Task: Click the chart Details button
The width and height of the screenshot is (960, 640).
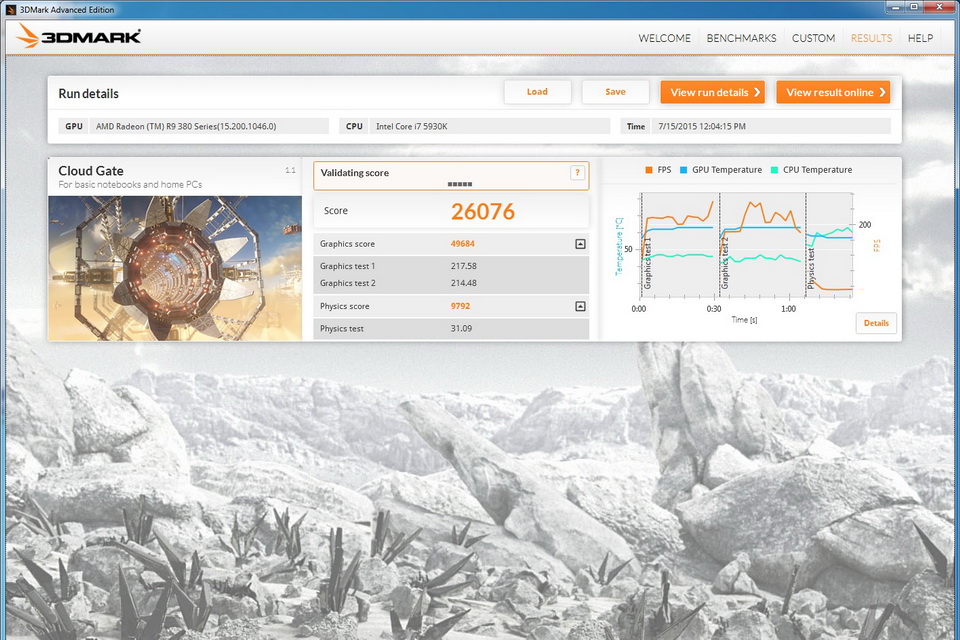Action: click(876, 323)
